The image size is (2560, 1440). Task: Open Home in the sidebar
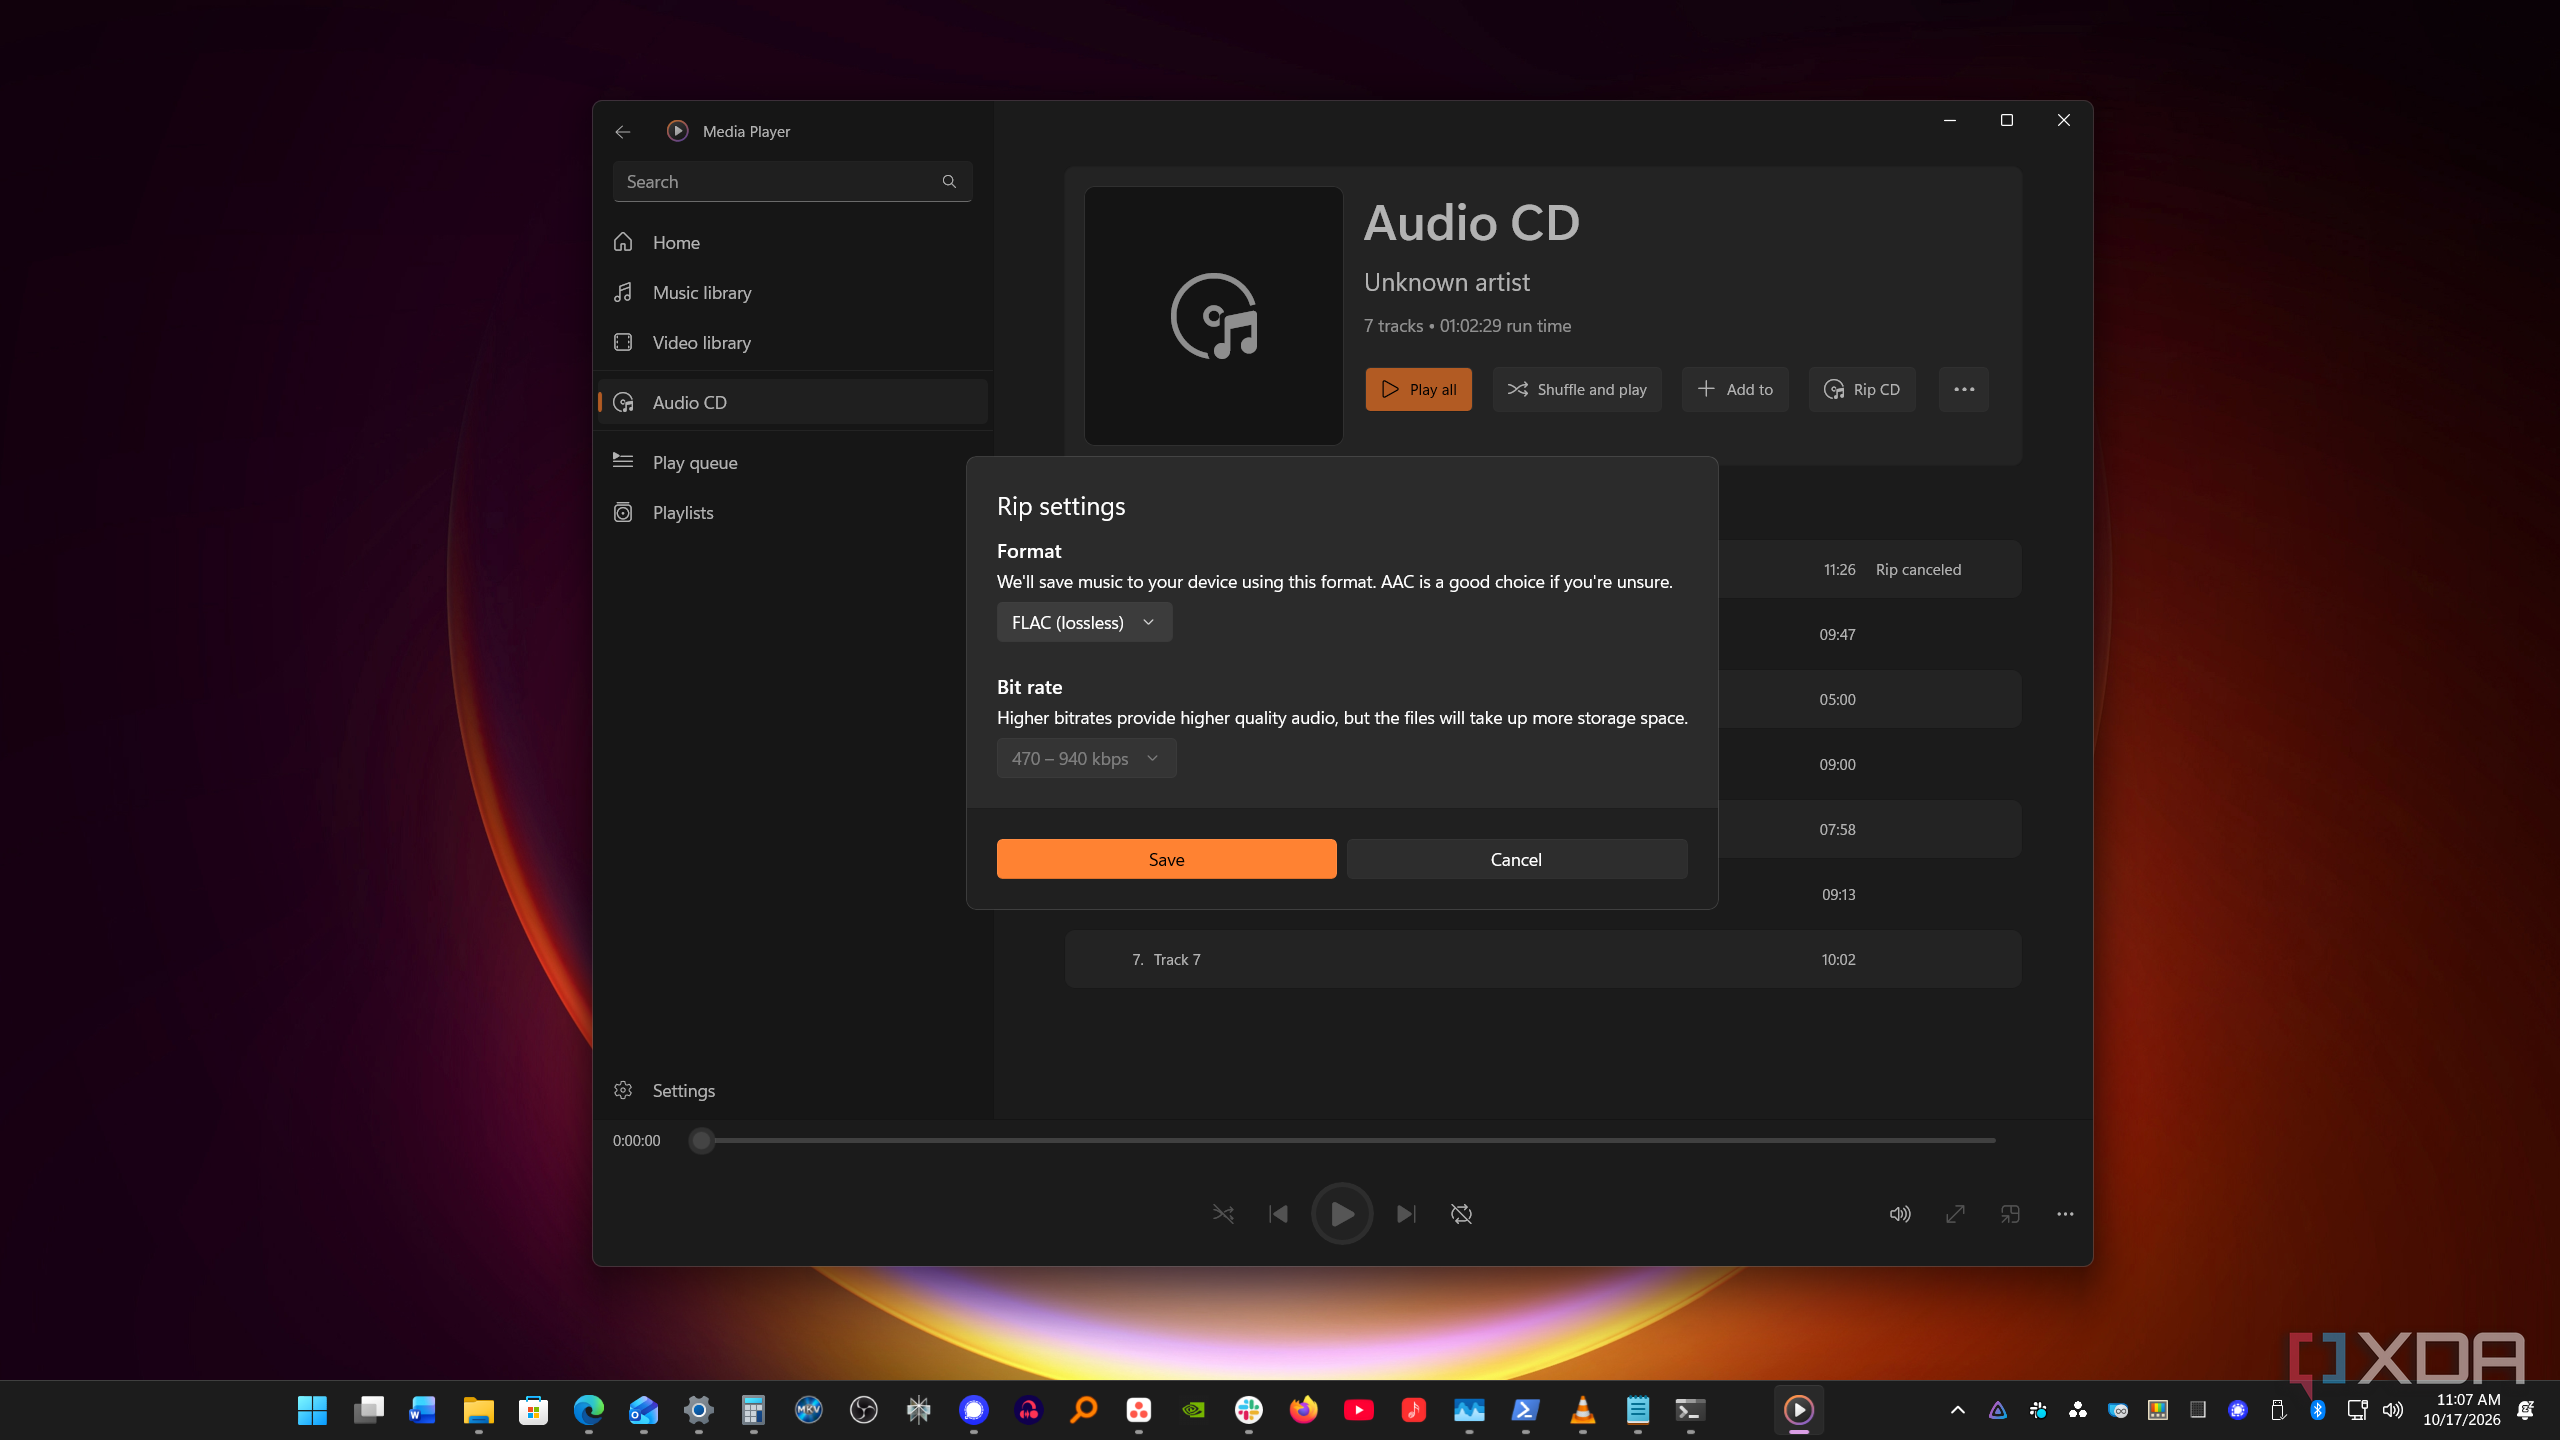pos(792,242)
